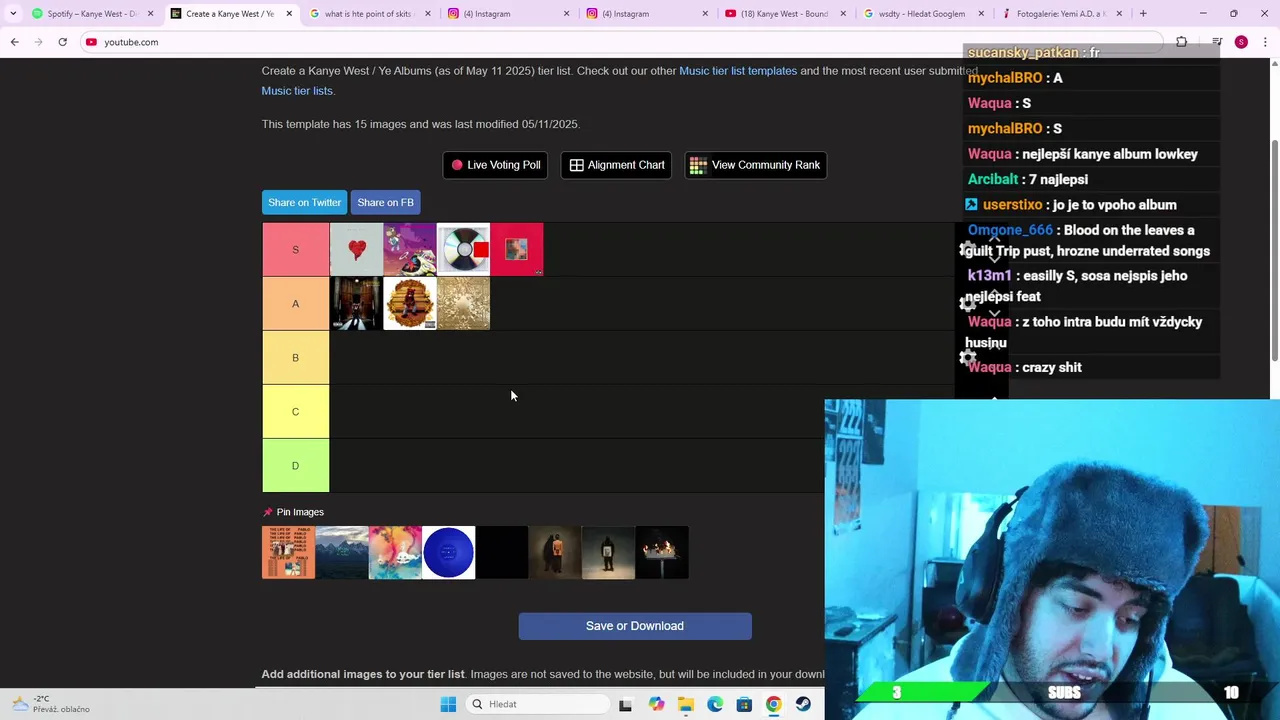This screenshot has height=720, width=1280.
Task: Select the 808s heart album in S tier
Action: (x=356, y=249)
